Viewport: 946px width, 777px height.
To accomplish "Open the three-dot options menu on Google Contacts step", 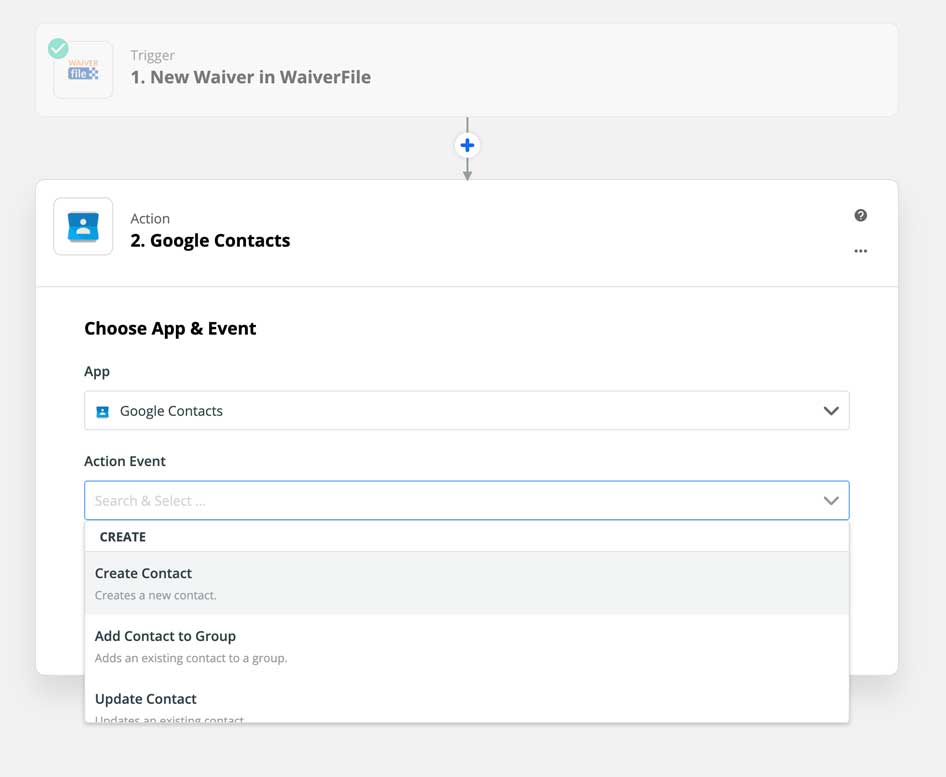I will coord(860,251).
